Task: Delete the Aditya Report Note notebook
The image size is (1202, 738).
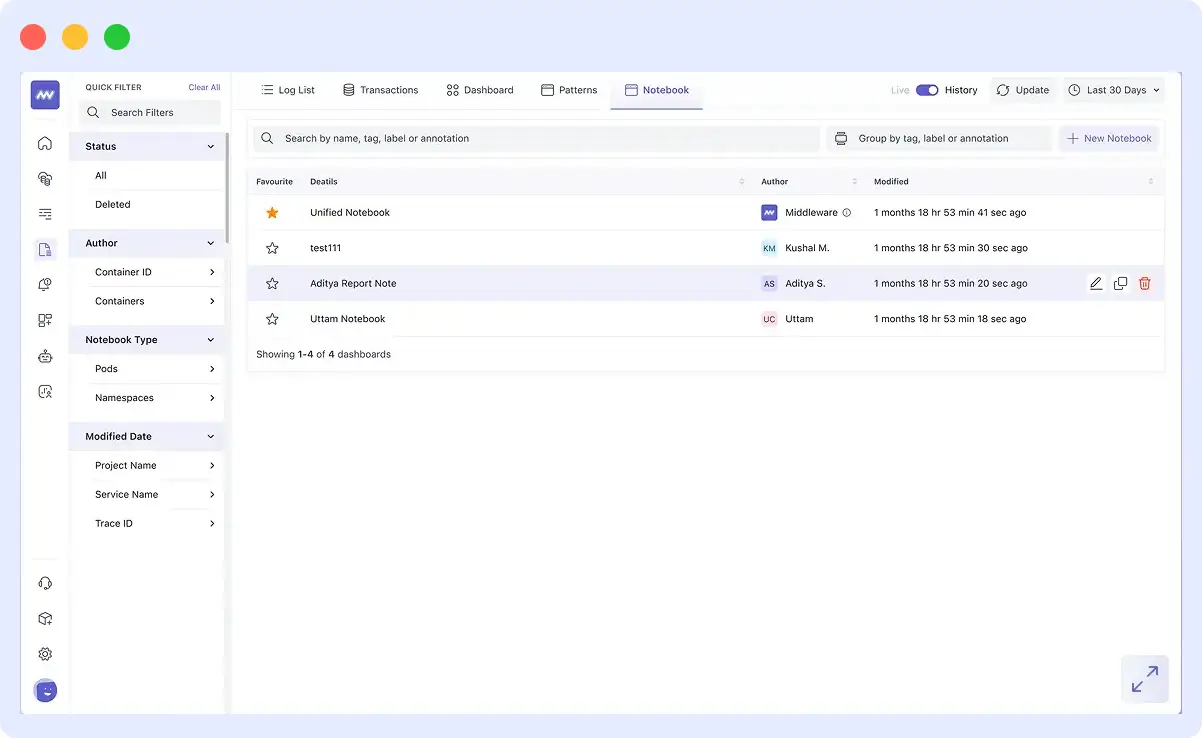Action: [1144, 283]
